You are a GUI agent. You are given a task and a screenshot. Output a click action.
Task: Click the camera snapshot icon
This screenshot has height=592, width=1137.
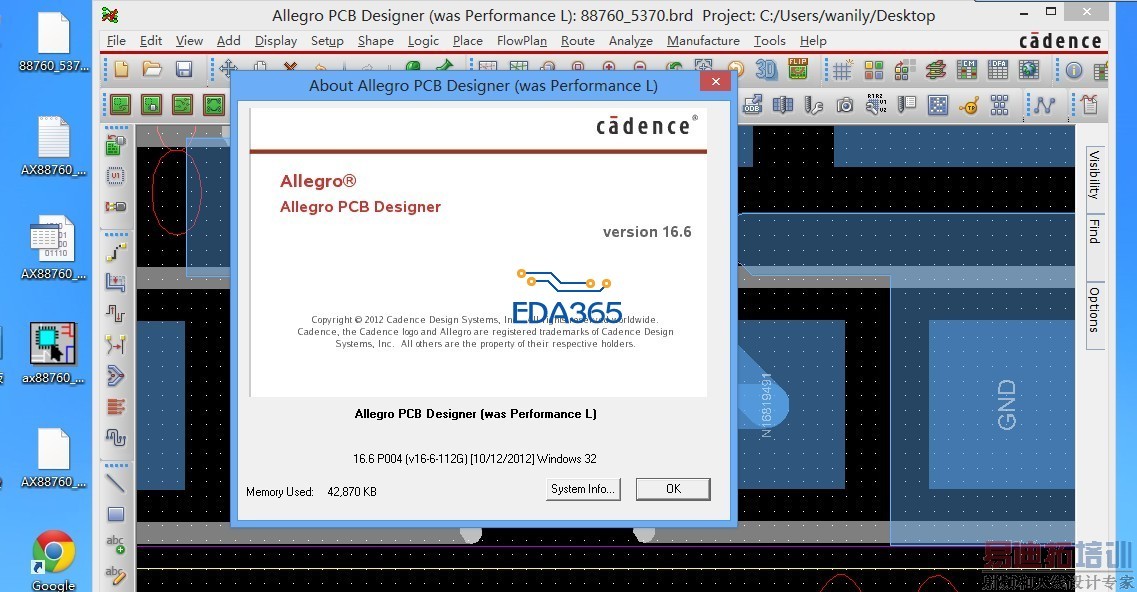pyautogui.click(x=845, y=106)
